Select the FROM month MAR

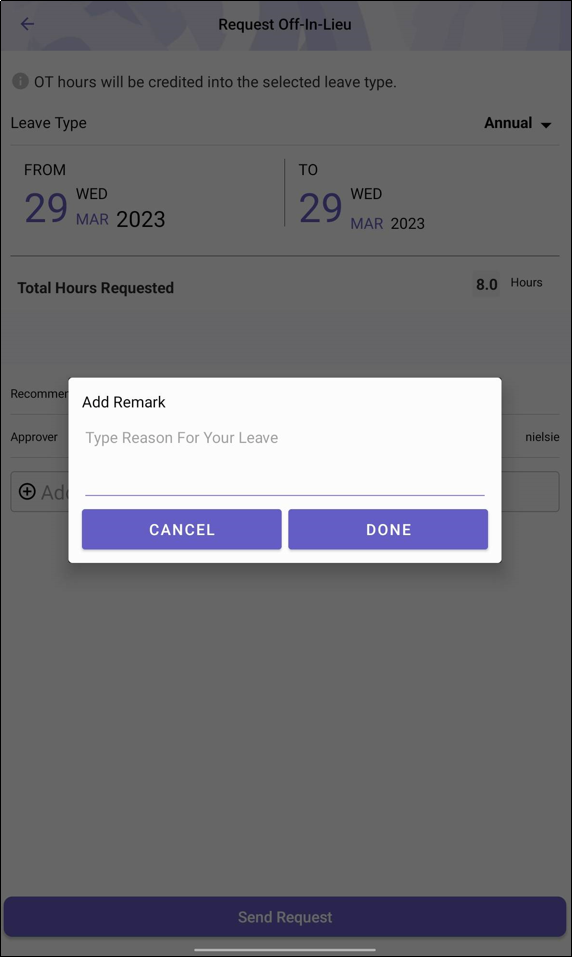(92, 219)
